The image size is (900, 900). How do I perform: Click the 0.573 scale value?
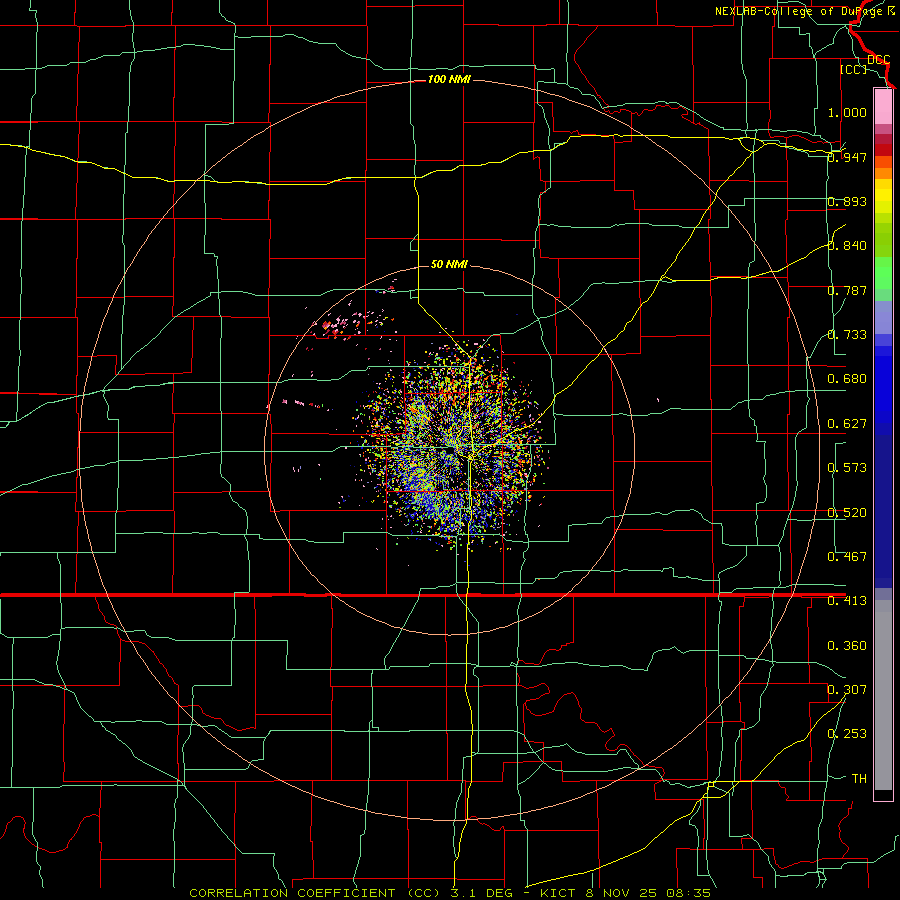tap(847, 468)
